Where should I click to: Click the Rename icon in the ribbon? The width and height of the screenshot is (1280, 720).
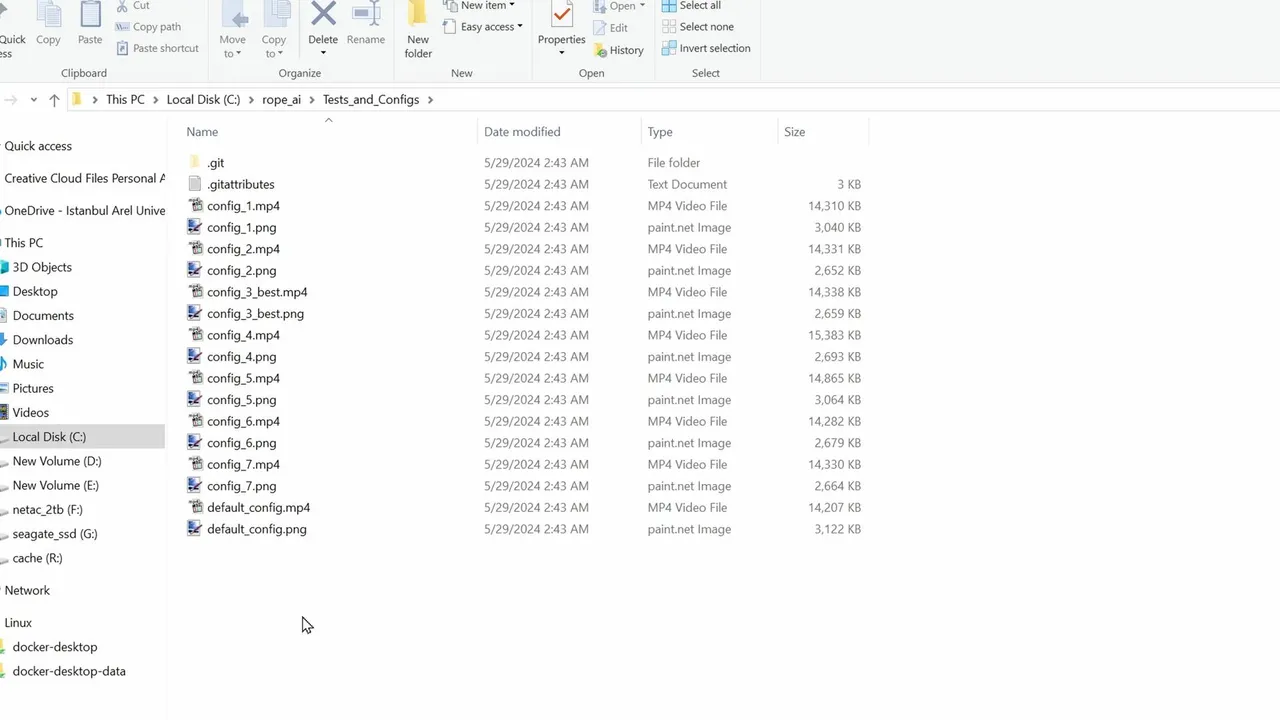click(x=365, y=14)
